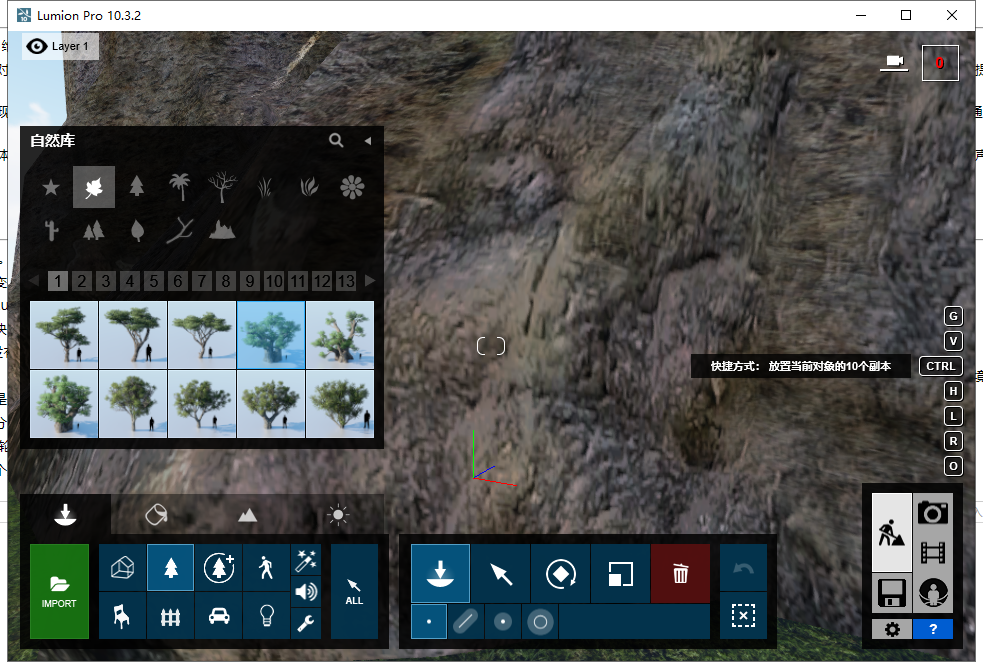
Task: Activate the Rotate object tool
Action: (560, 574)
